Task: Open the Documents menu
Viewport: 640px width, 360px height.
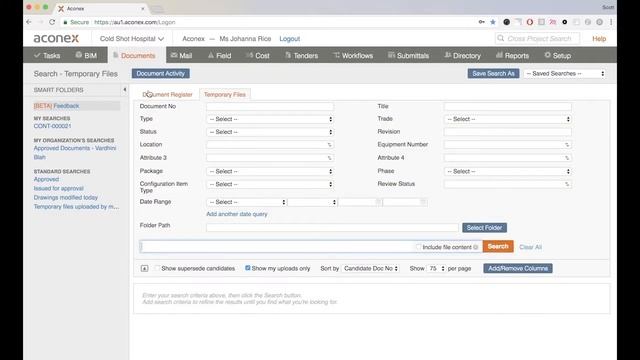Action: [137, 56]
